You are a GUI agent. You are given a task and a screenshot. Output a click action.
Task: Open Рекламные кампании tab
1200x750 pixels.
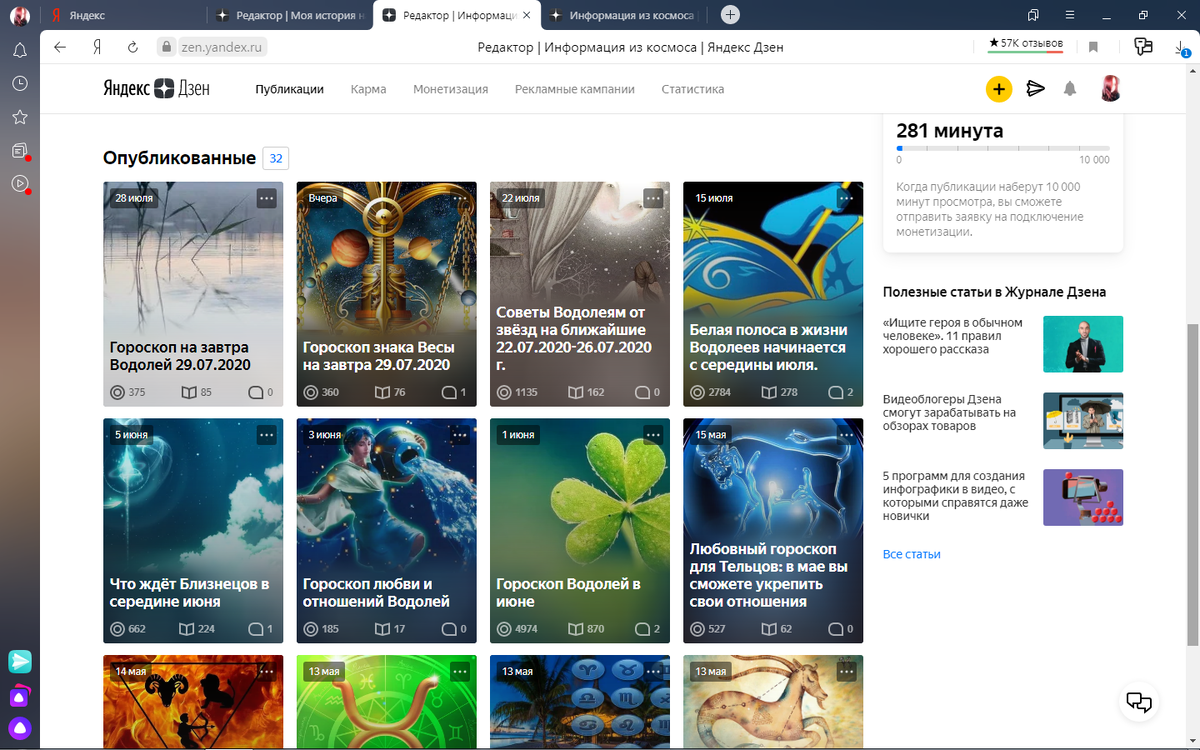coord(575,89)
